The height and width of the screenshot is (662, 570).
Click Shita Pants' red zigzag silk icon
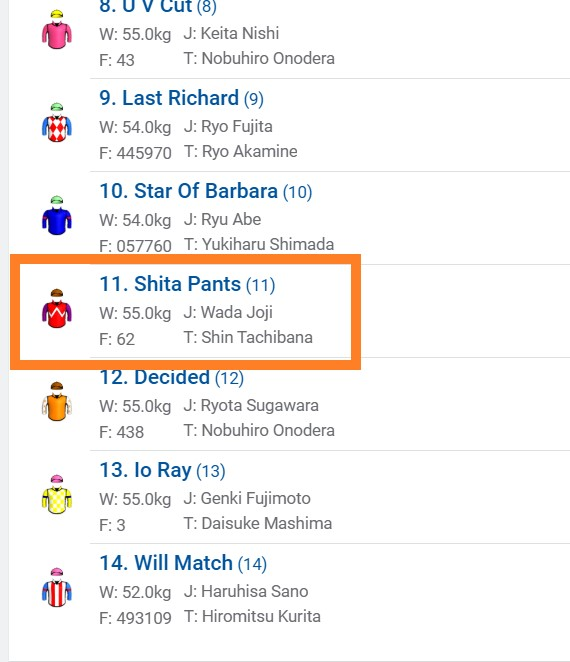pos(57,309)
